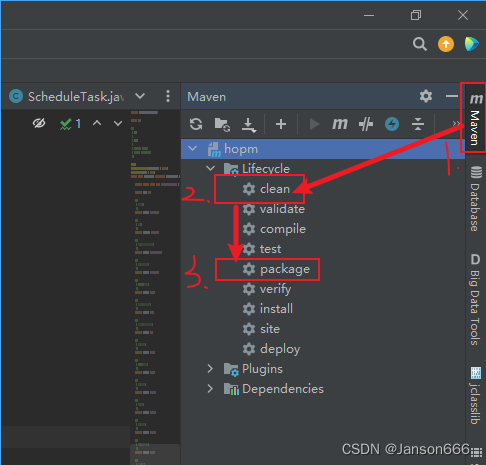Collapse the Lifecycle folder
The height and width of the screenshot is (465, 486).
(x=210, y=168)
